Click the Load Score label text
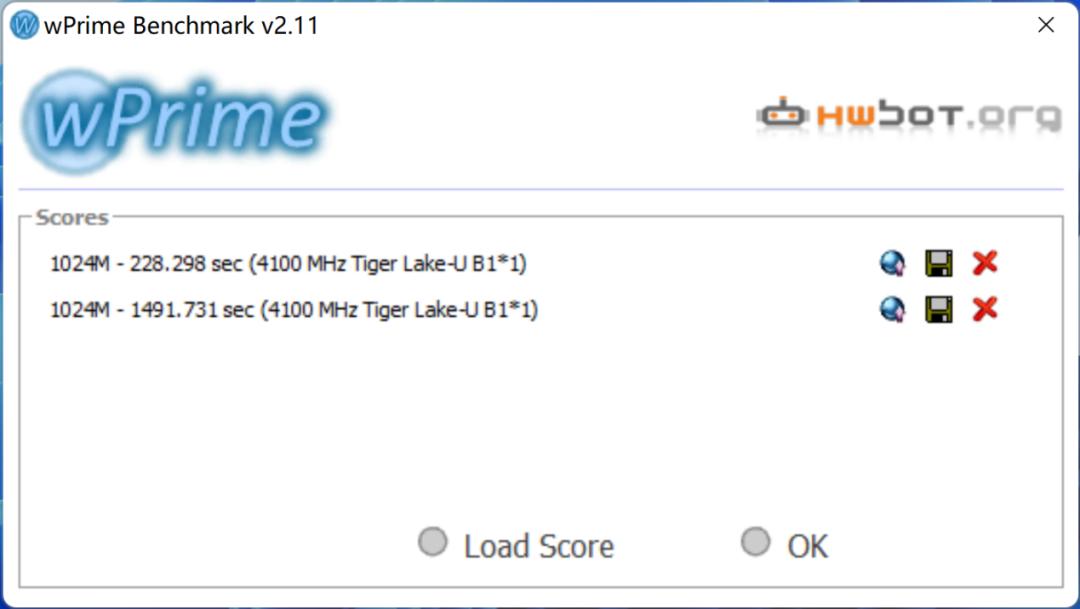 (x=539, y=546)
